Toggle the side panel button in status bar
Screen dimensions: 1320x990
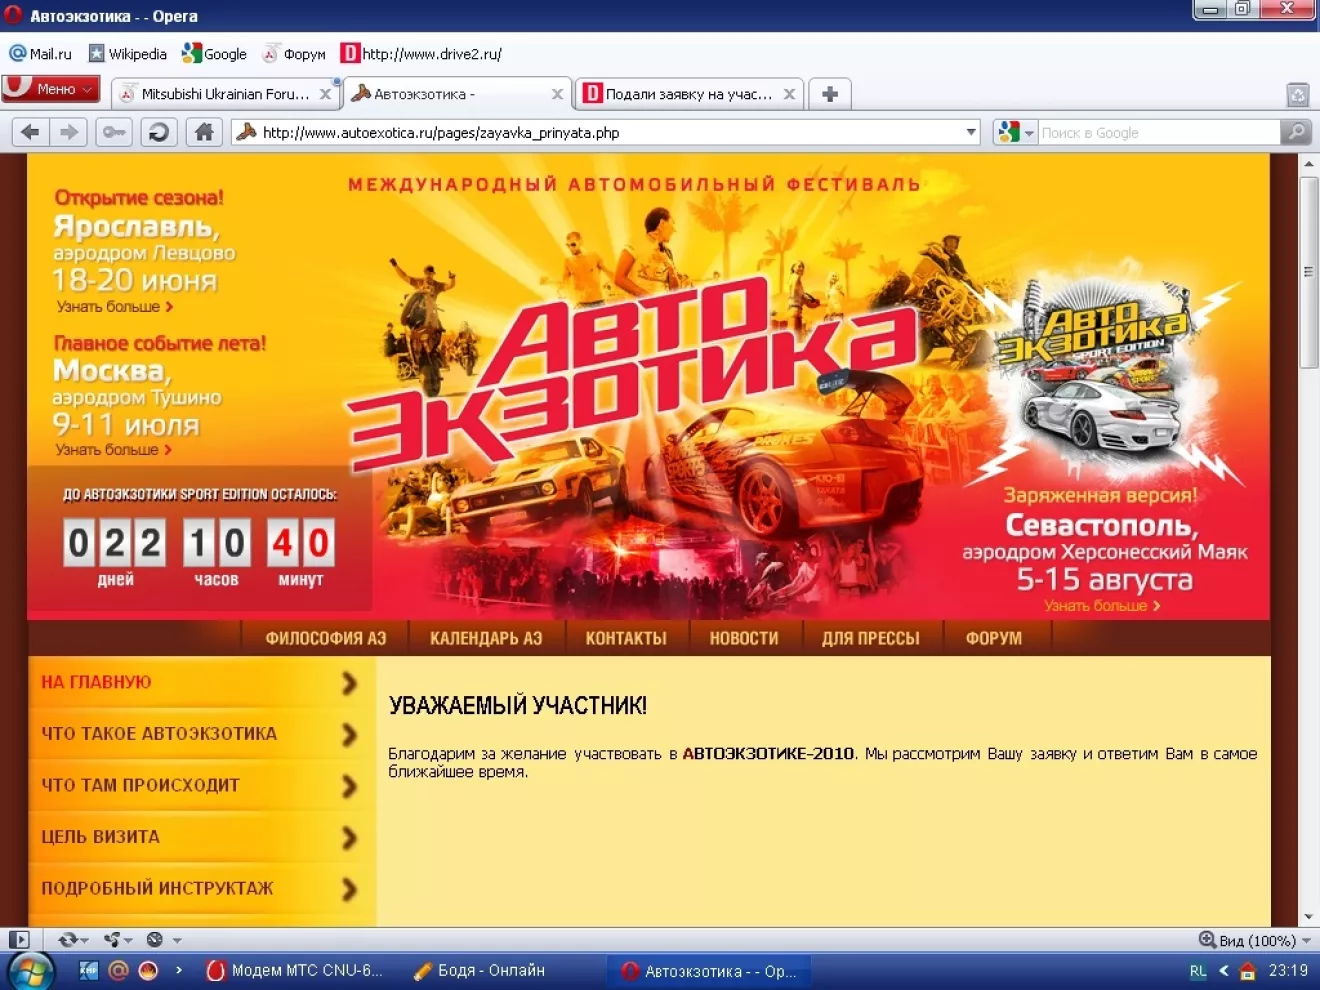tap(18, 940)
